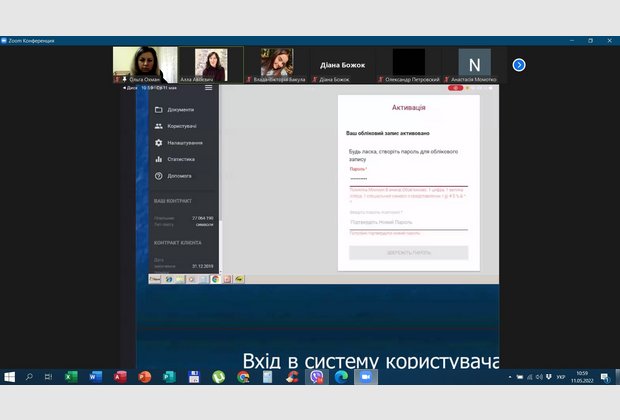Select Ольга Окман video thumbnail

click(145, 64)
